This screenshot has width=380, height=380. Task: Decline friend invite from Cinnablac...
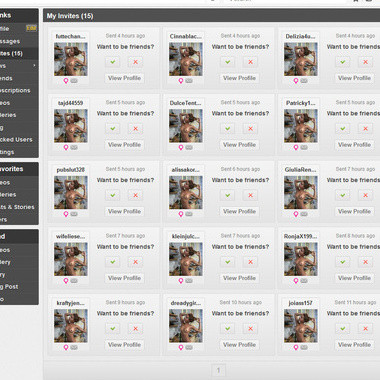click(250, 62)
